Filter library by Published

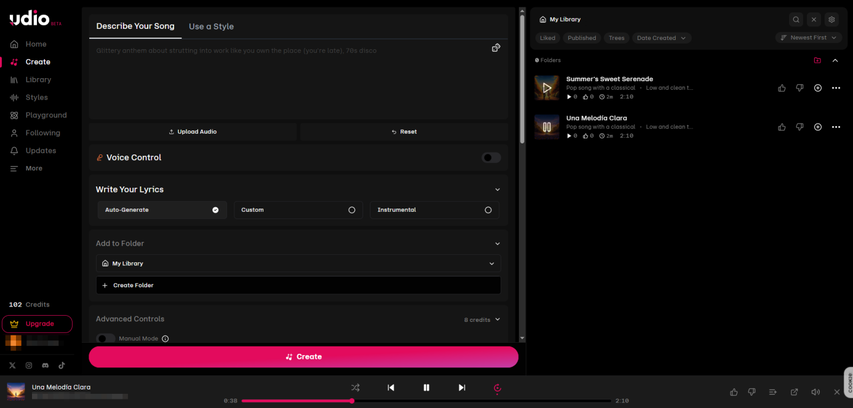coord(582,38)
